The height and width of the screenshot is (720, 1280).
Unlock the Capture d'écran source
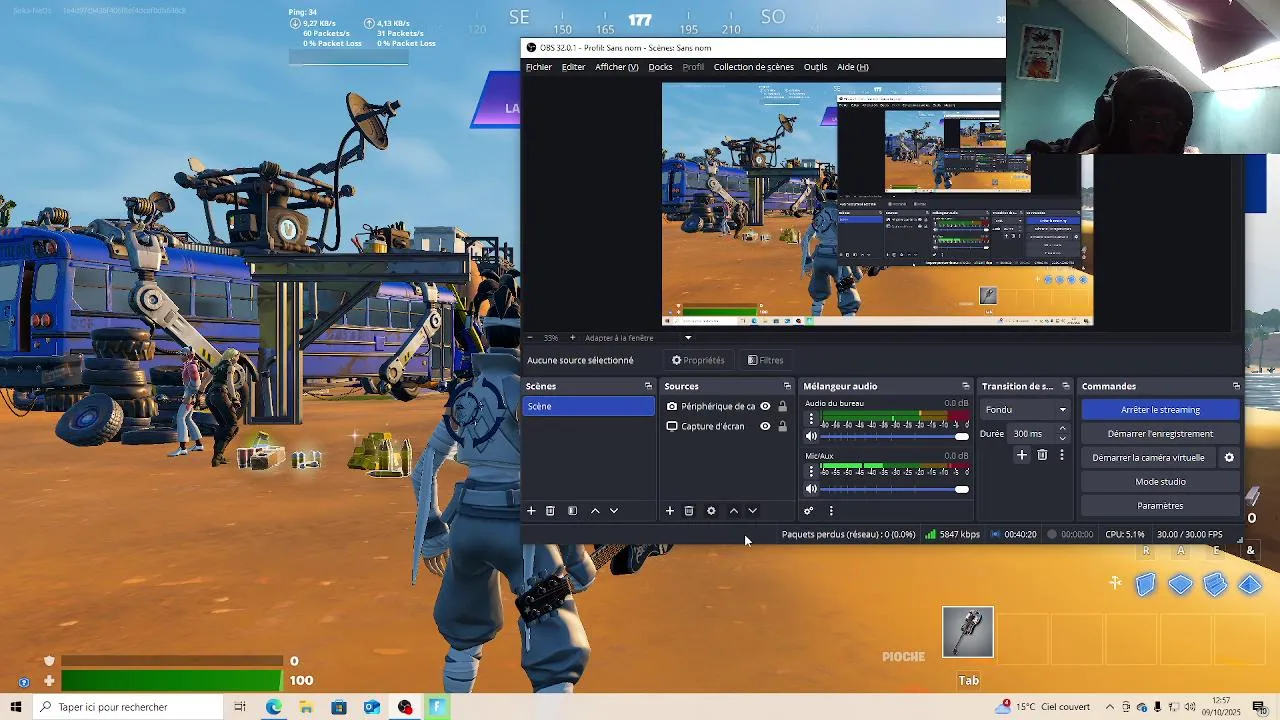(782, 426)
